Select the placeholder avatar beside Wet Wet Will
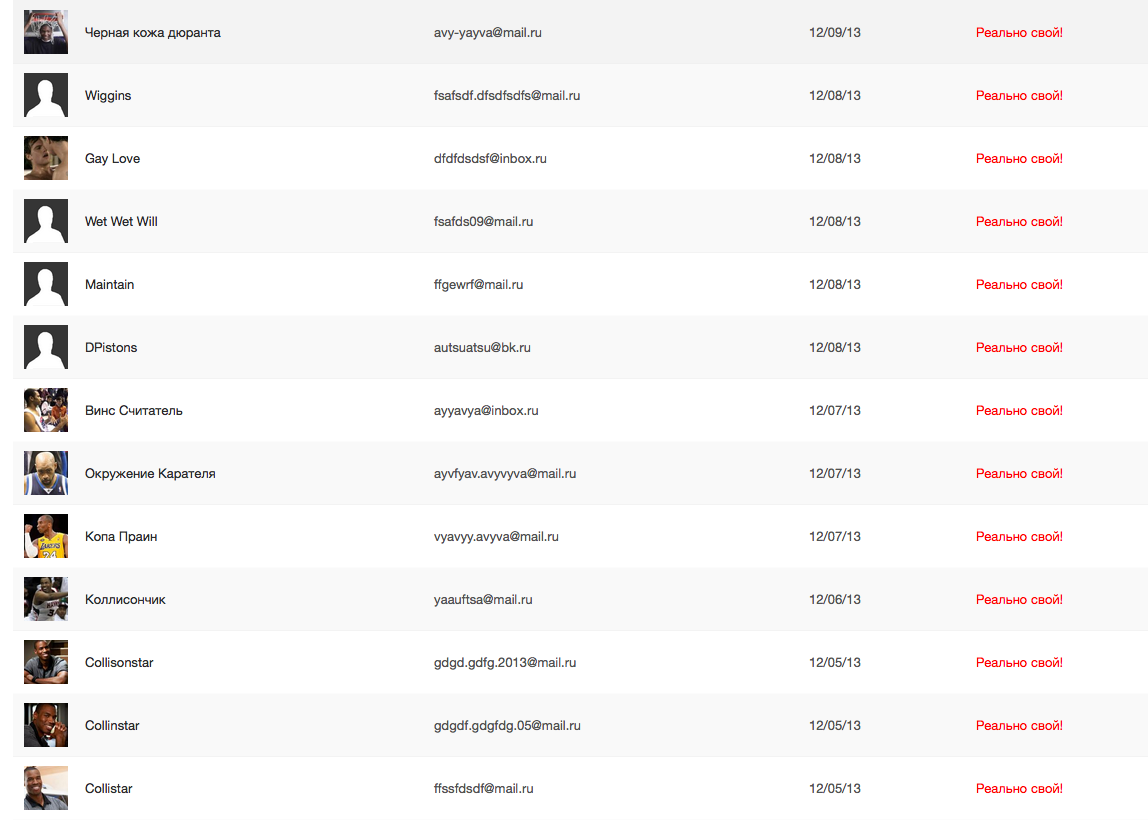Viewport: 1148px width, 829px height. (x=46, y=221)
